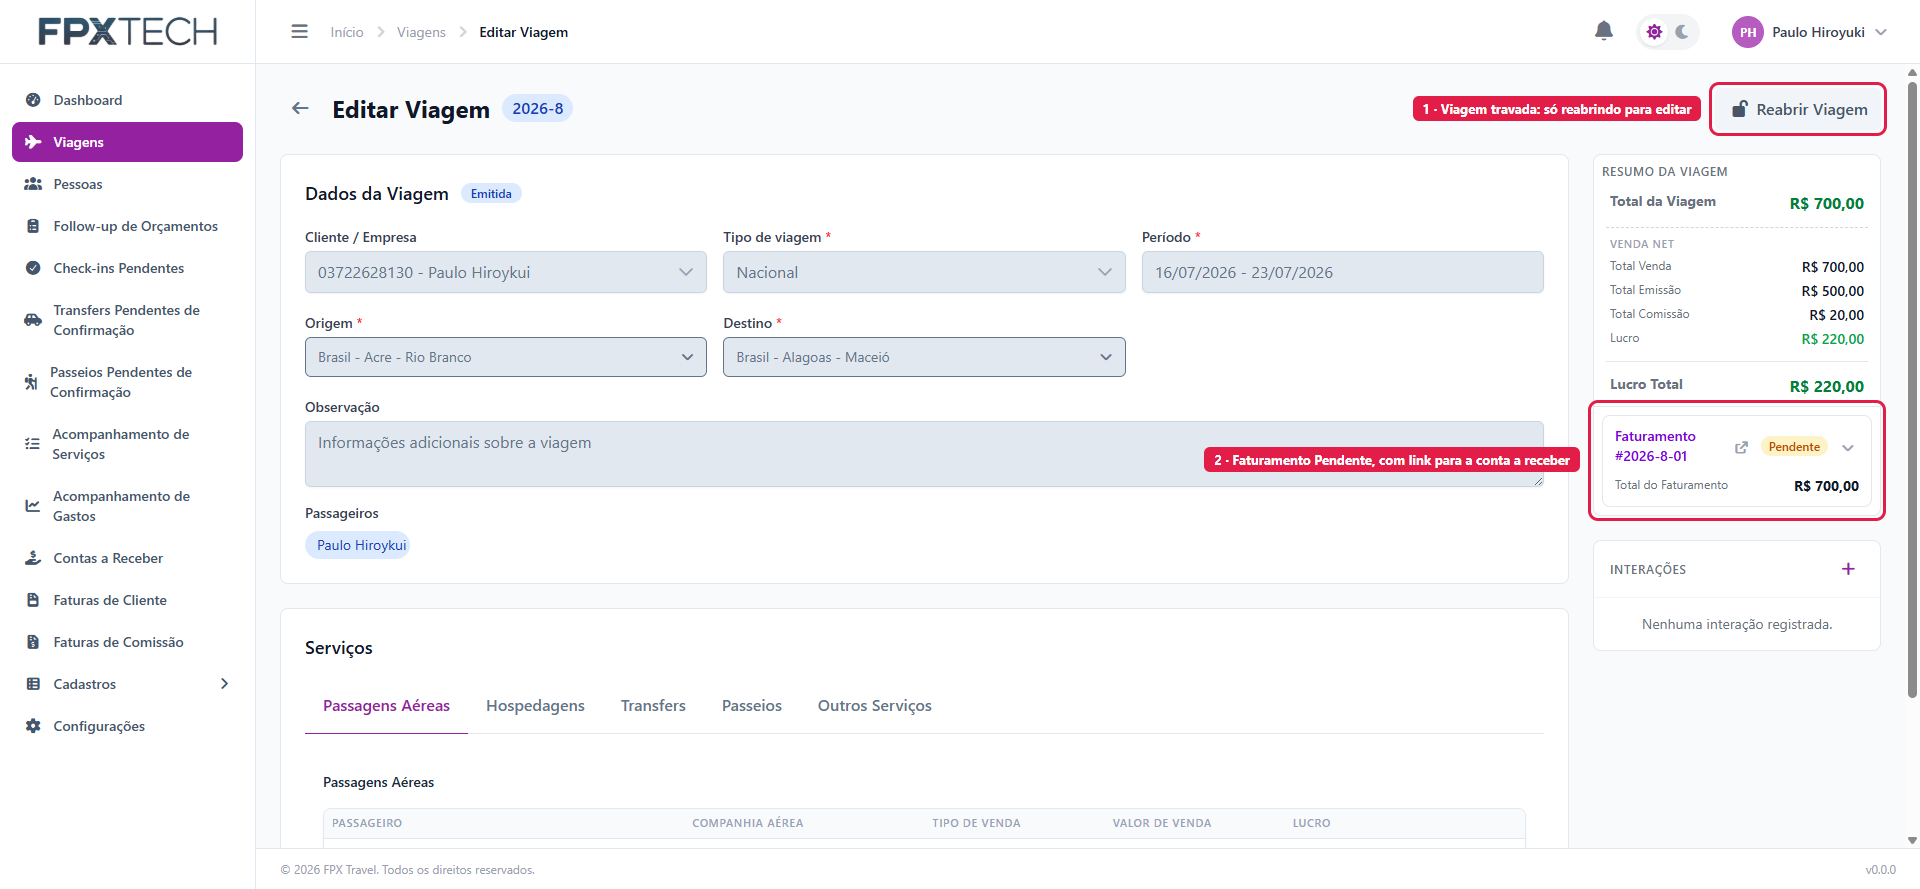The height and width of the screenshot is (889, 1920).
Task: Open the Destino dropdown
Action: pyautogui.click(x=924, y=357)
